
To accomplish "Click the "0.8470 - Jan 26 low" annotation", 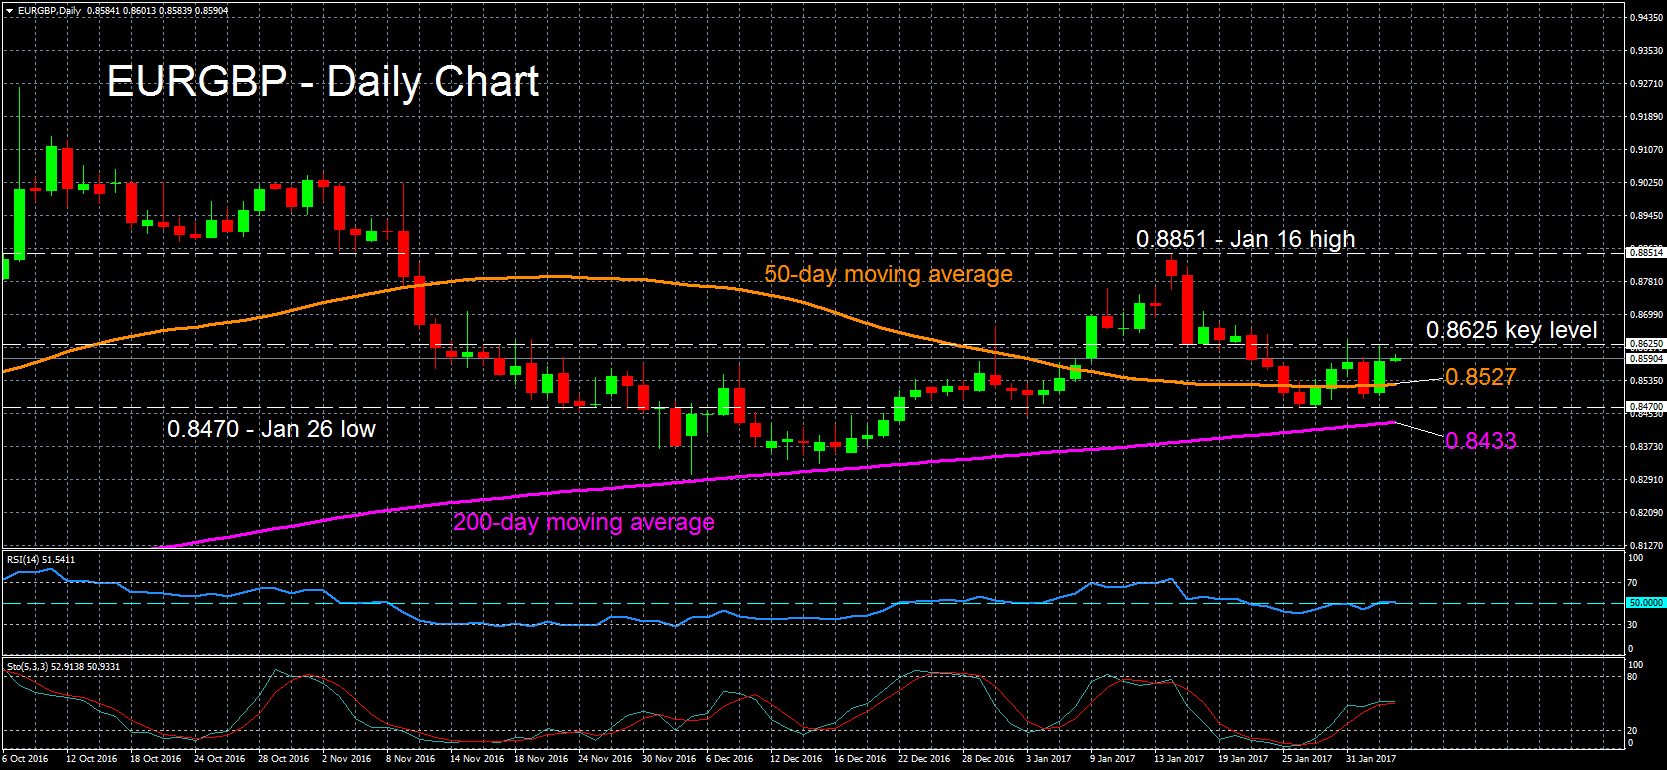I will point(271,429).
